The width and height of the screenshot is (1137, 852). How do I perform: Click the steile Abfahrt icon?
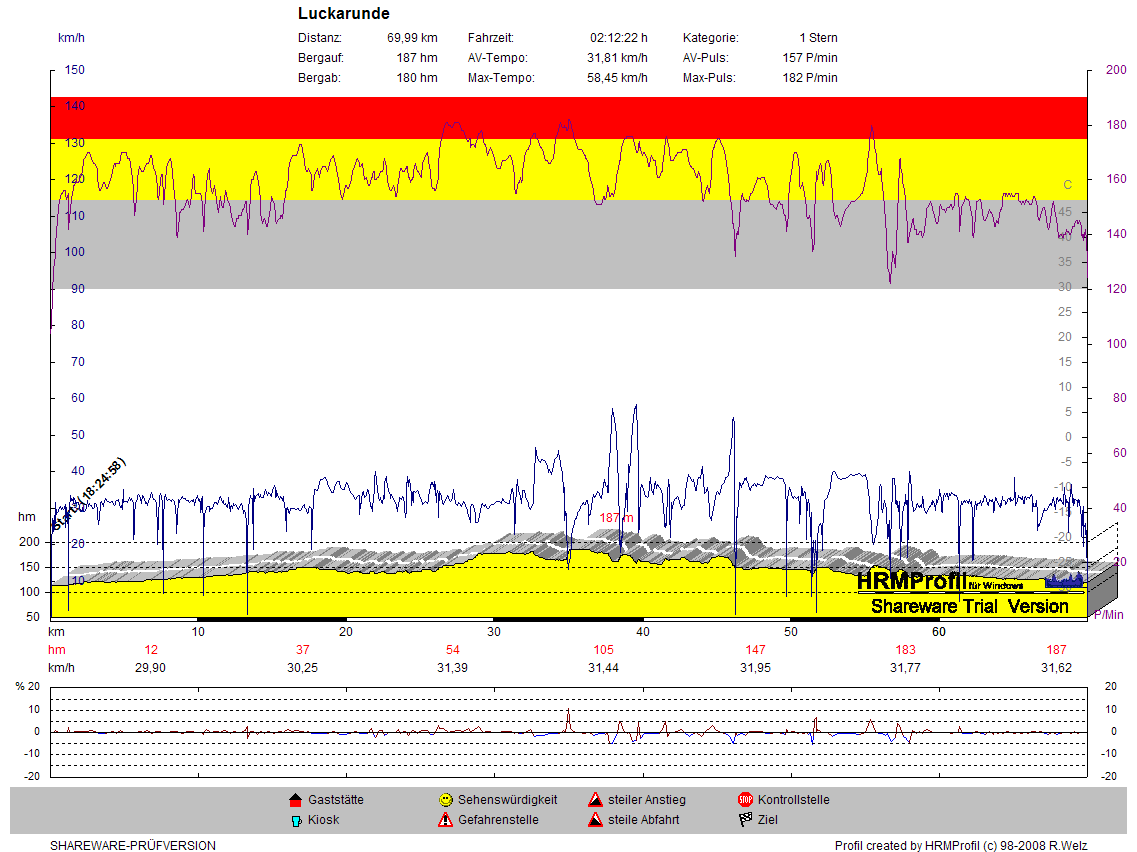point(595,820)
